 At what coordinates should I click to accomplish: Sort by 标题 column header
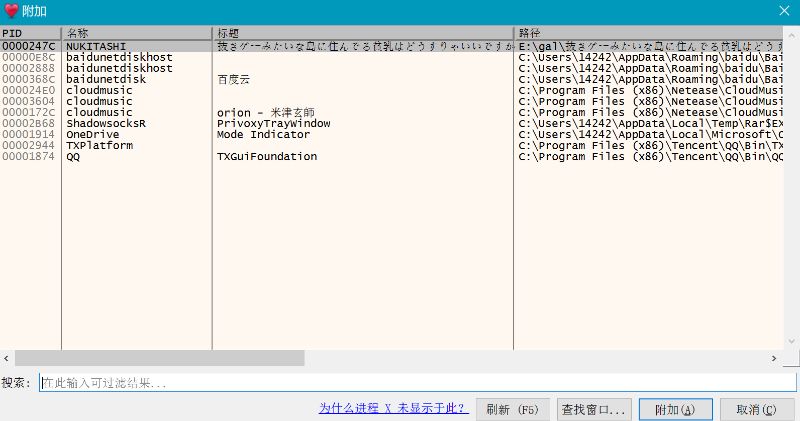click(x=363, y=33)
